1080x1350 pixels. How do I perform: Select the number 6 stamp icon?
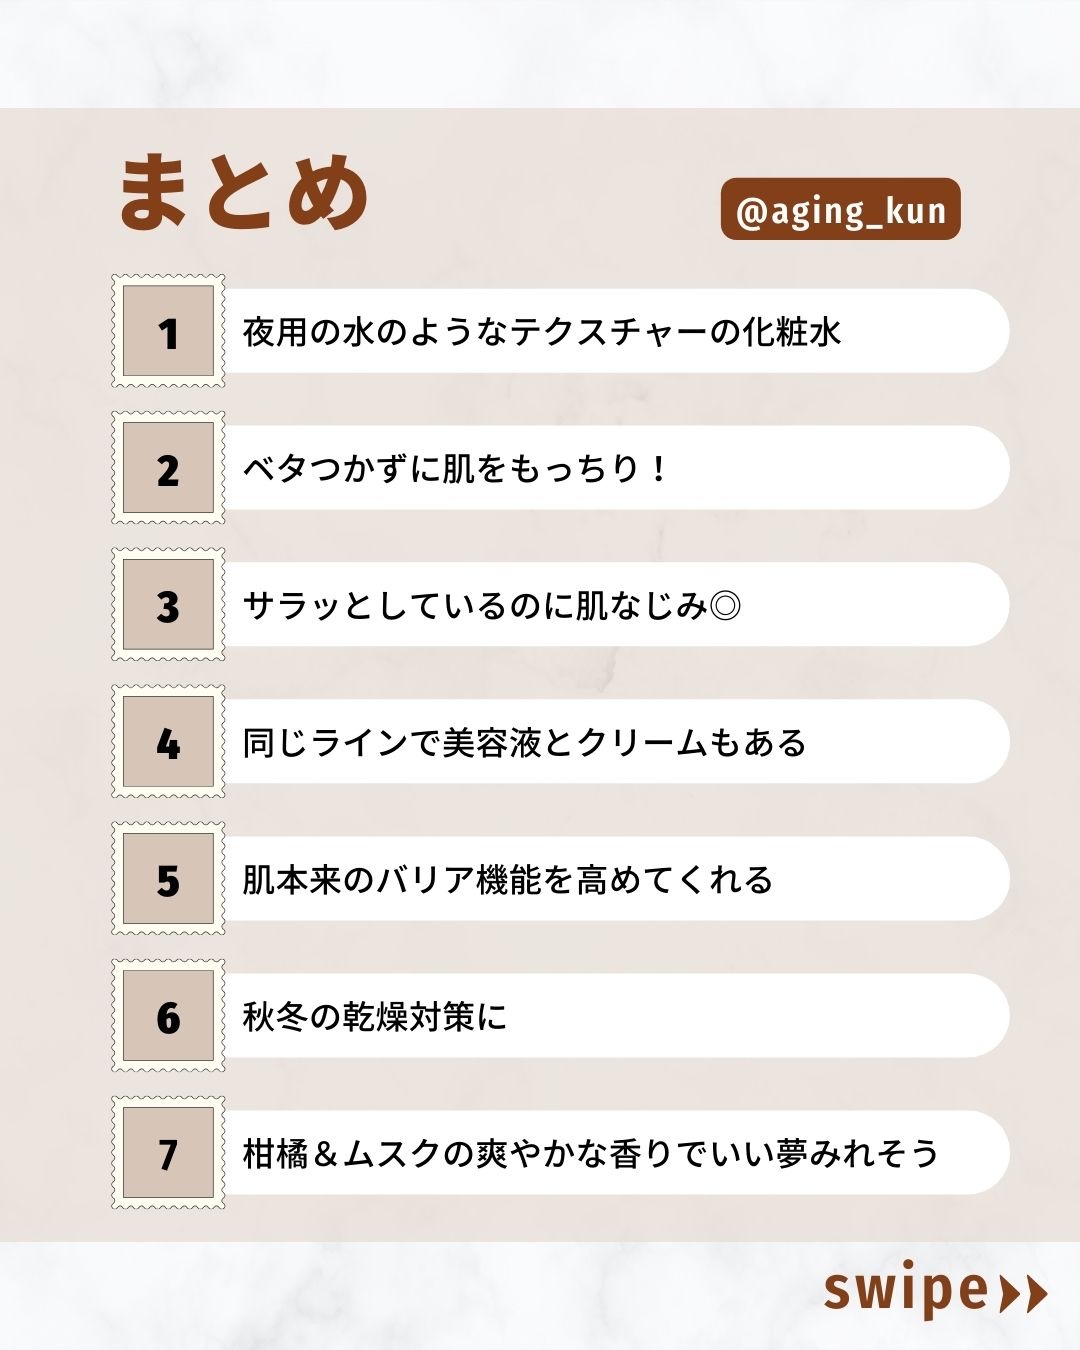coord(168,1017)
